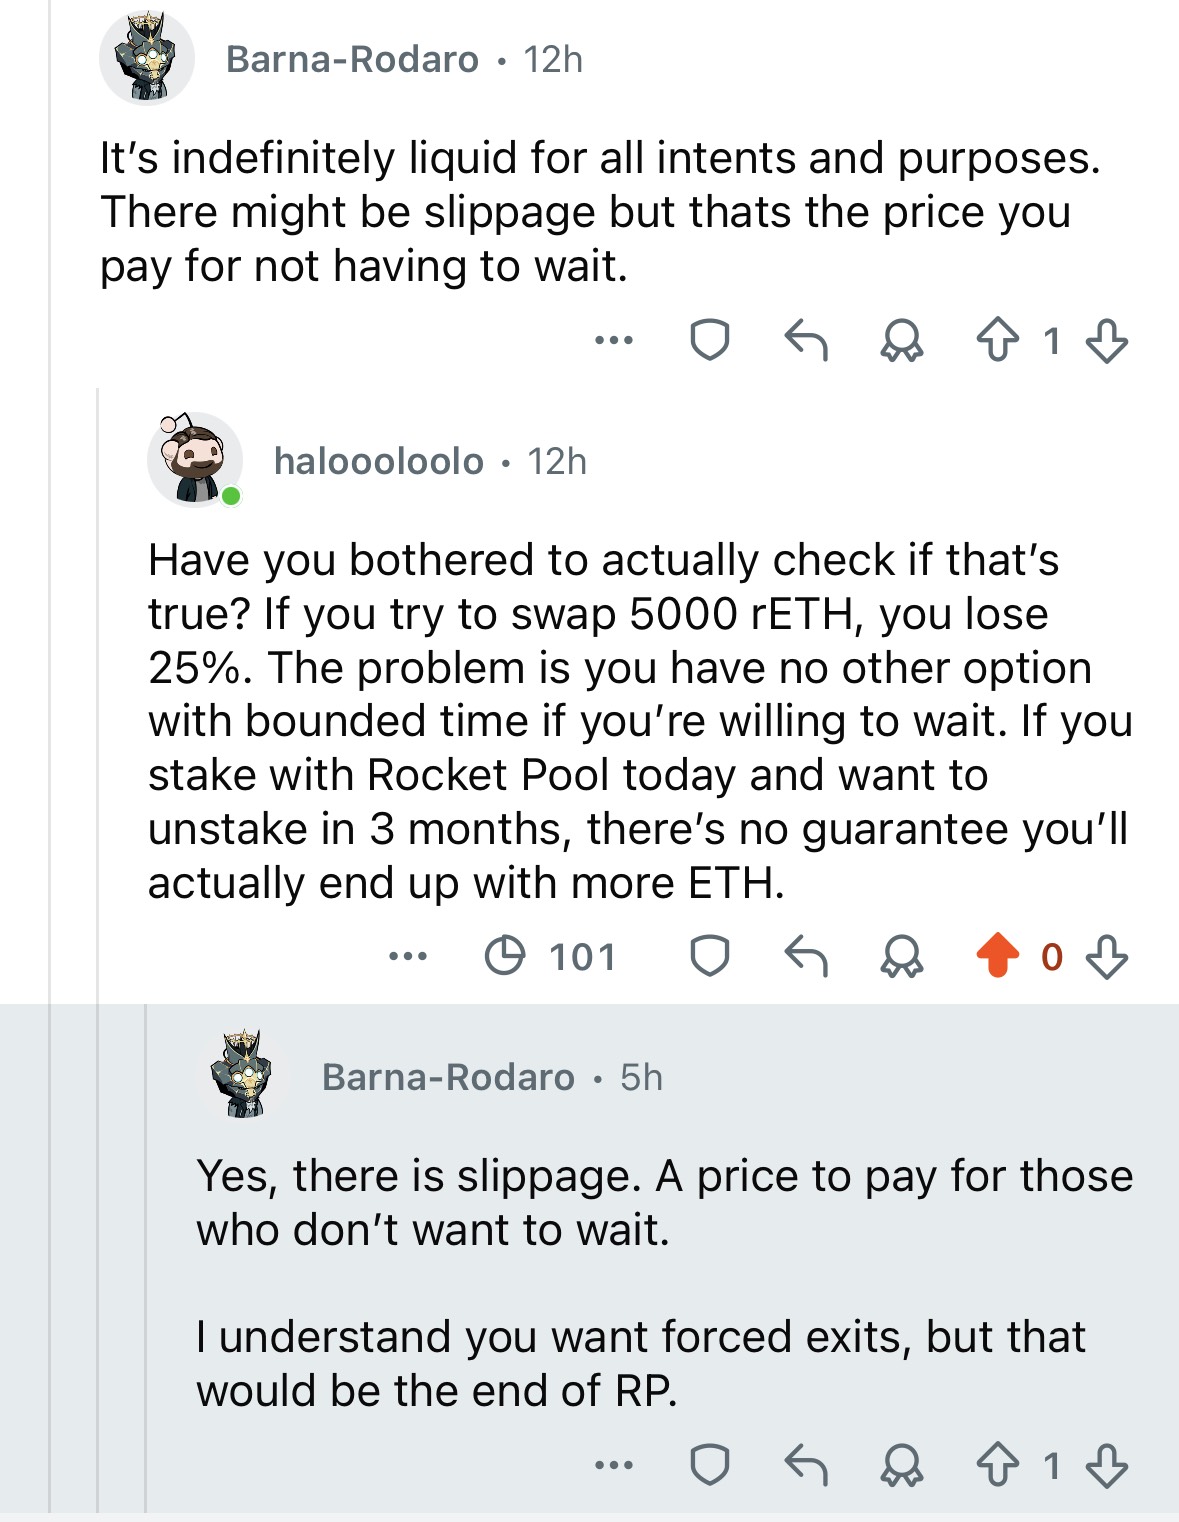Downvote halooolooIo's comment
The height and width of the screenshot is (1522, 1179).
click(x=1106, y=957)
